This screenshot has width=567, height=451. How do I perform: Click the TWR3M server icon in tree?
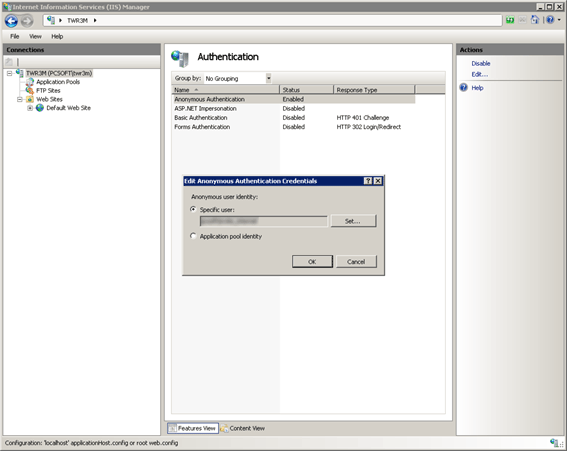pos(20,73)
